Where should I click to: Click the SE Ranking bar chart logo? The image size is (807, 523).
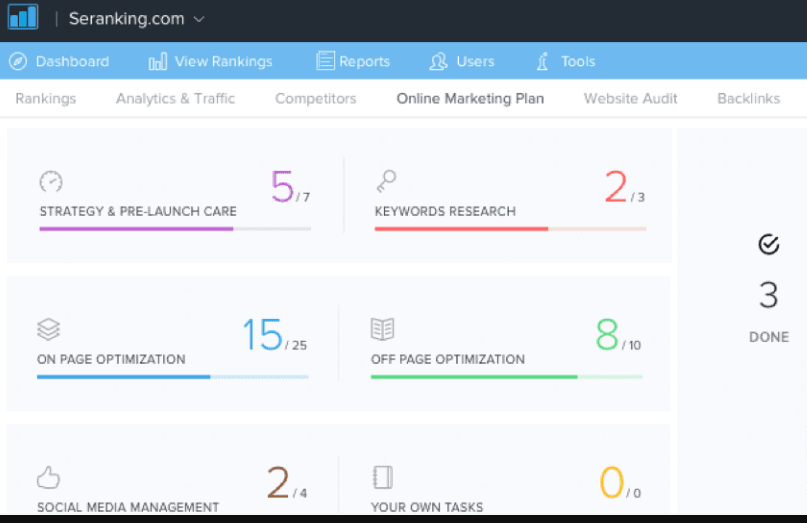pyautogui.click(x=22, y=17)
